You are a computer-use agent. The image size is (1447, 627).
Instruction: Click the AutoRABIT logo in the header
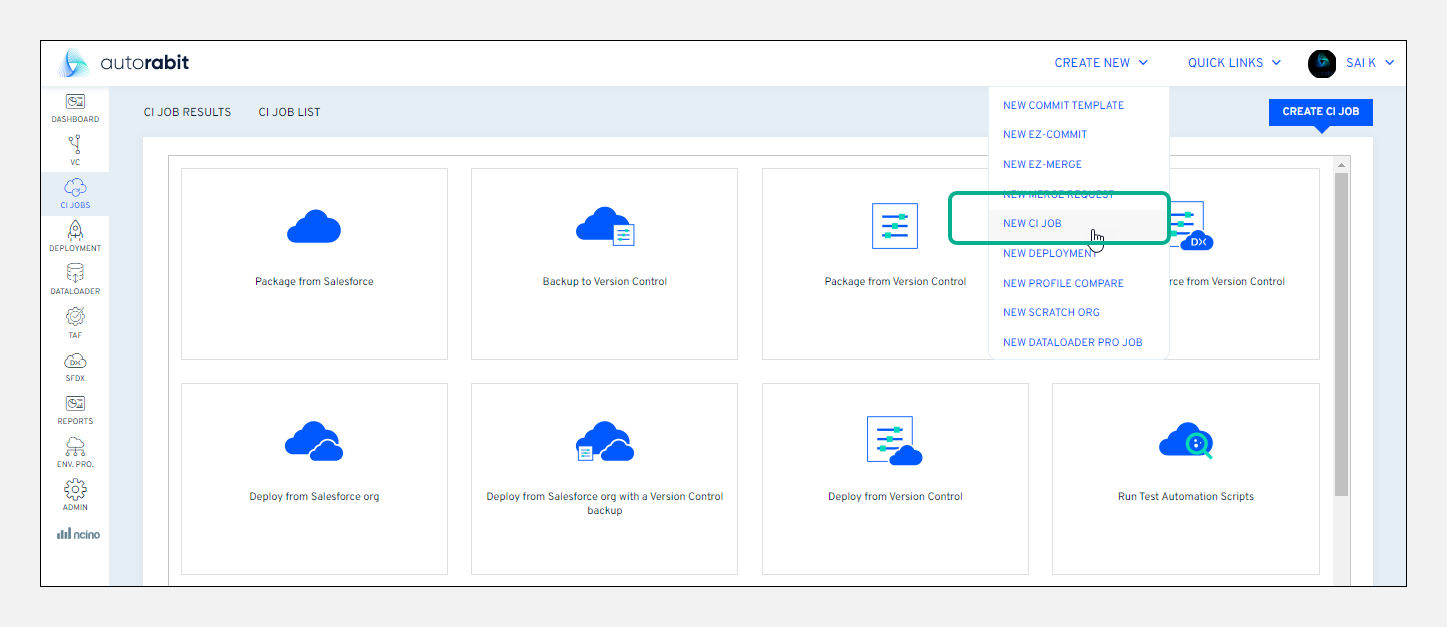(124, 62)
